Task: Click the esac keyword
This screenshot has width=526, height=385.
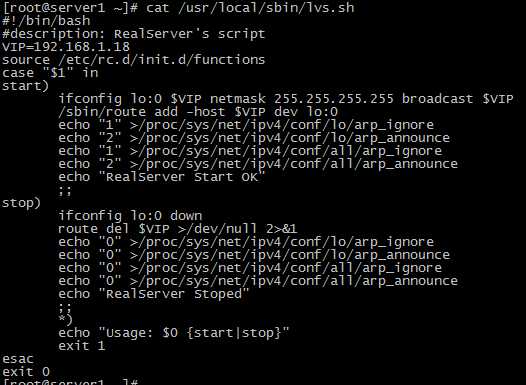Action: [x=18, y=359]
